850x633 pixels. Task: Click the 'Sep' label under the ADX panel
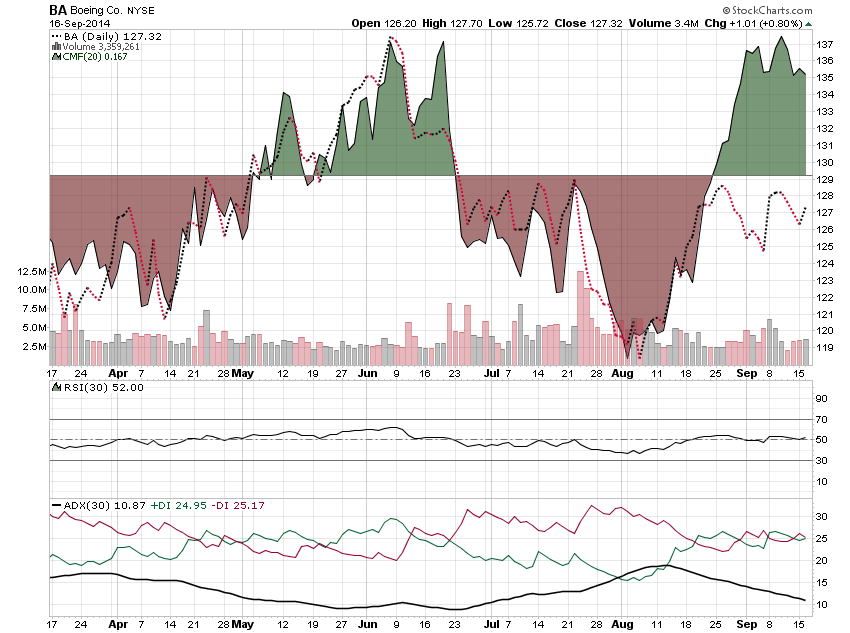point(746,624)
